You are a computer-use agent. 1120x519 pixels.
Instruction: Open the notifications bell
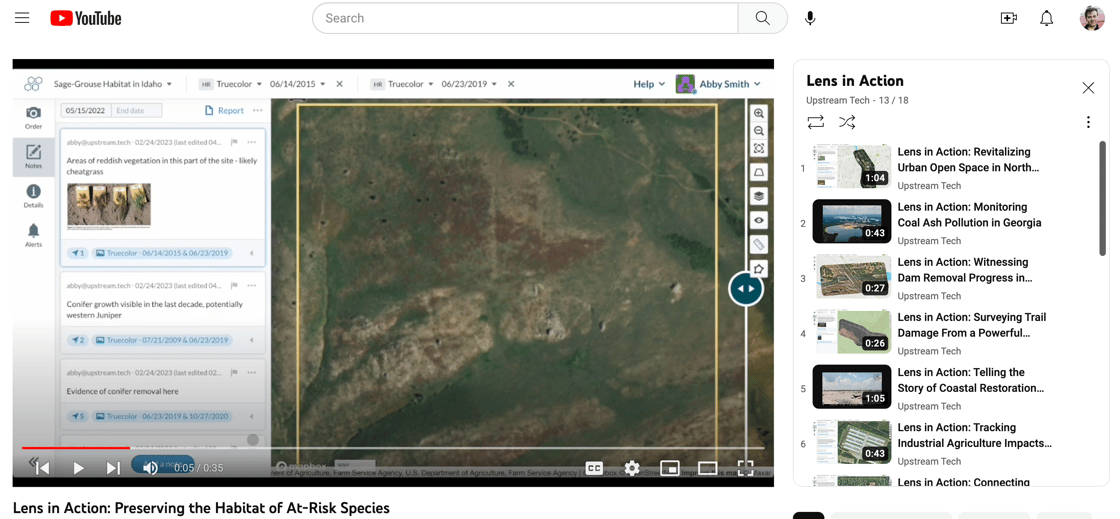tap(1046, 19)
